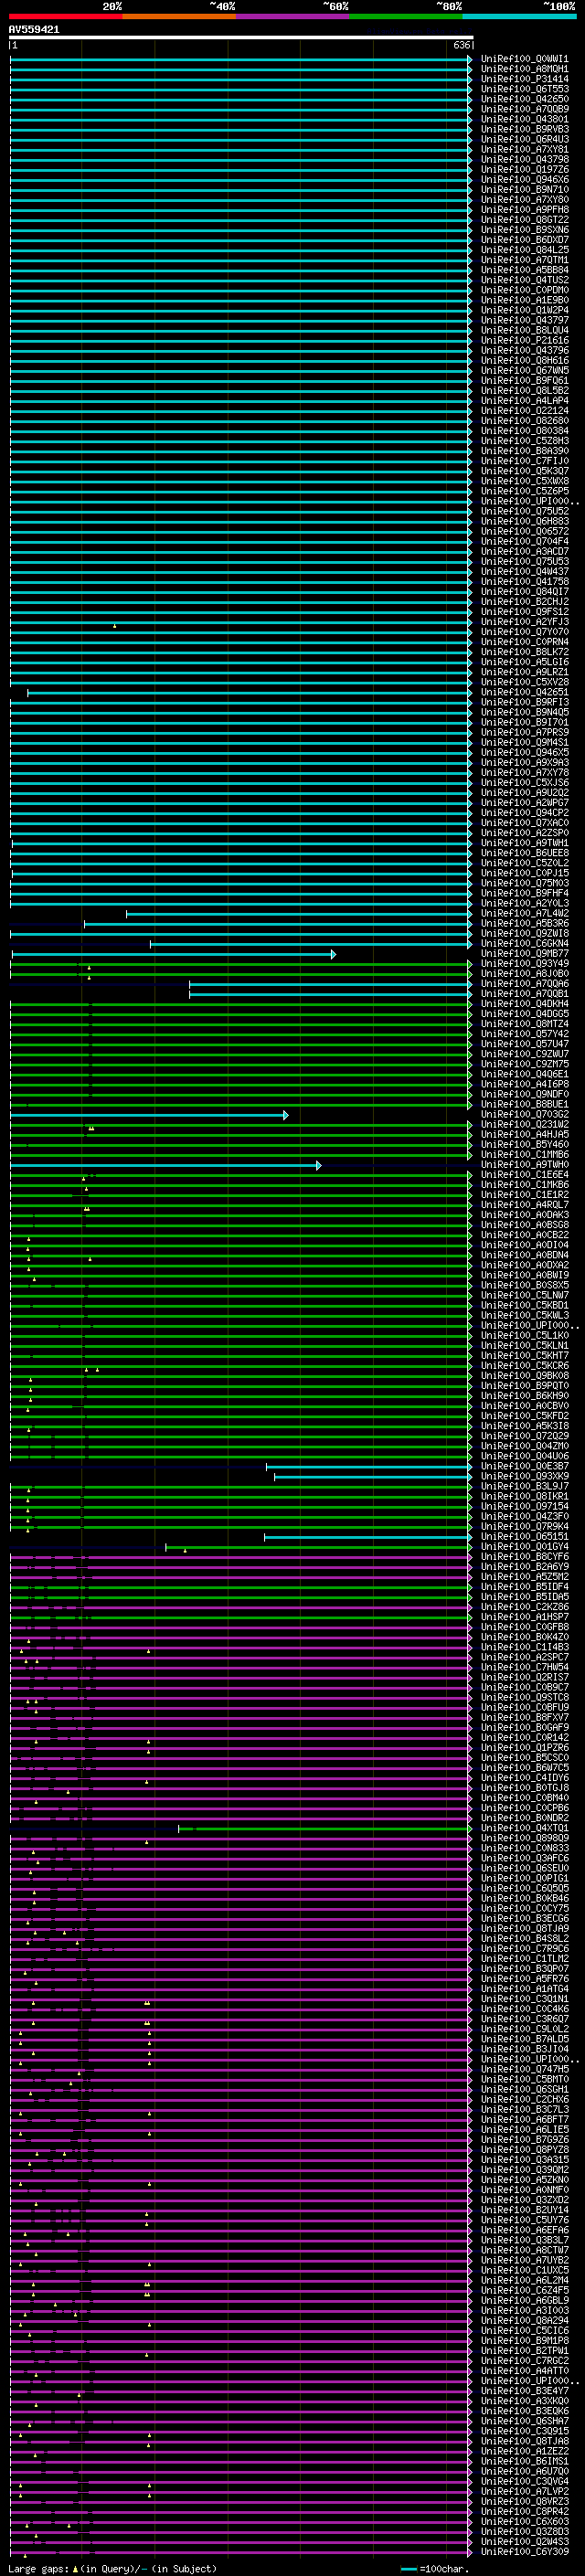Select the UniRef100_B5Y460 label
Viewport: 585px width, 2576px height.
pos(525,1144)
